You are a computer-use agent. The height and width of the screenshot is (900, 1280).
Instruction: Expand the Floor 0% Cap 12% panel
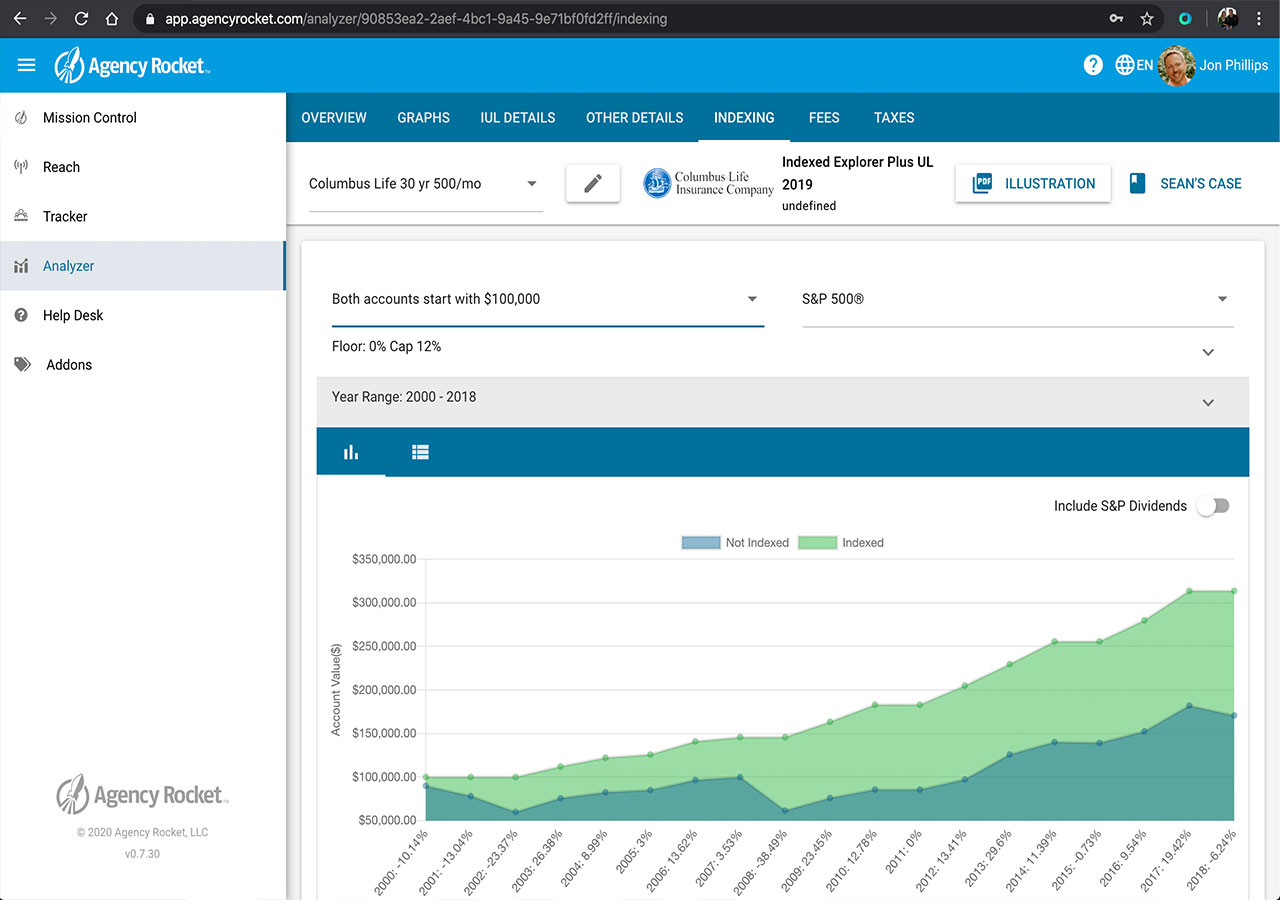coord(783,352)
